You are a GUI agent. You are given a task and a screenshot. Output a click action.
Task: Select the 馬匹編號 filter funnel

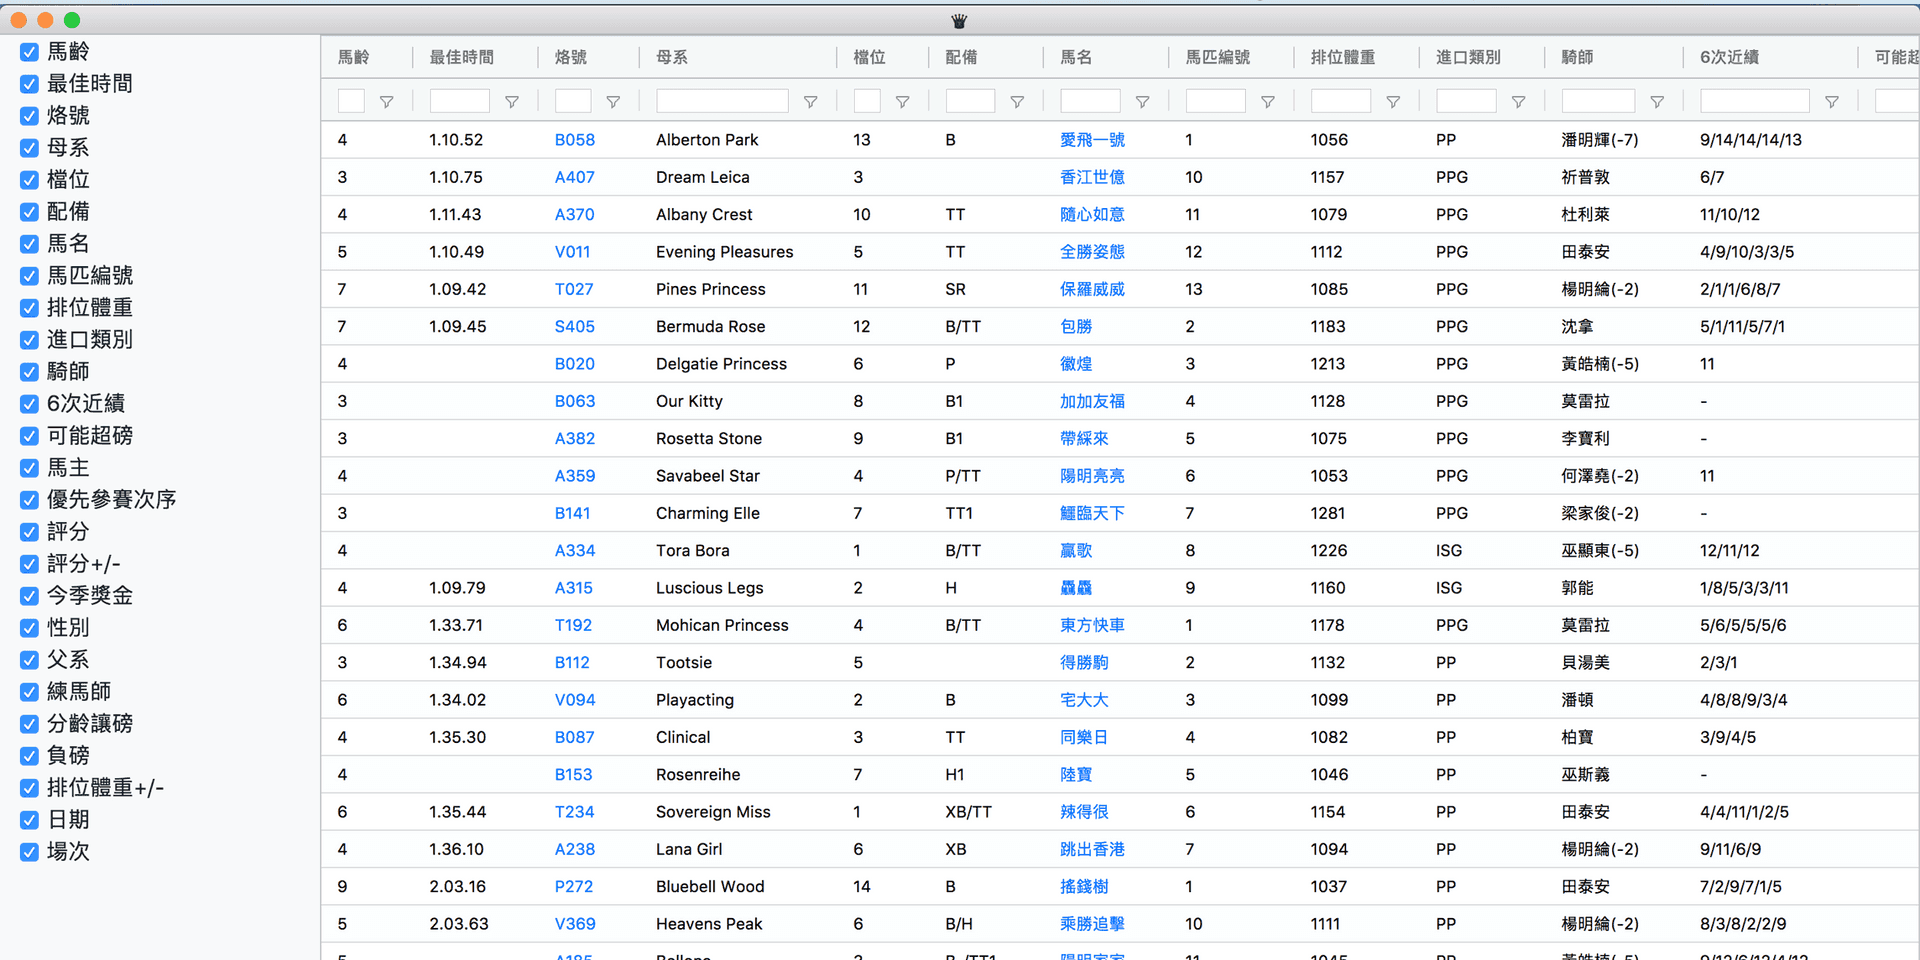(x=1268, y=101)
